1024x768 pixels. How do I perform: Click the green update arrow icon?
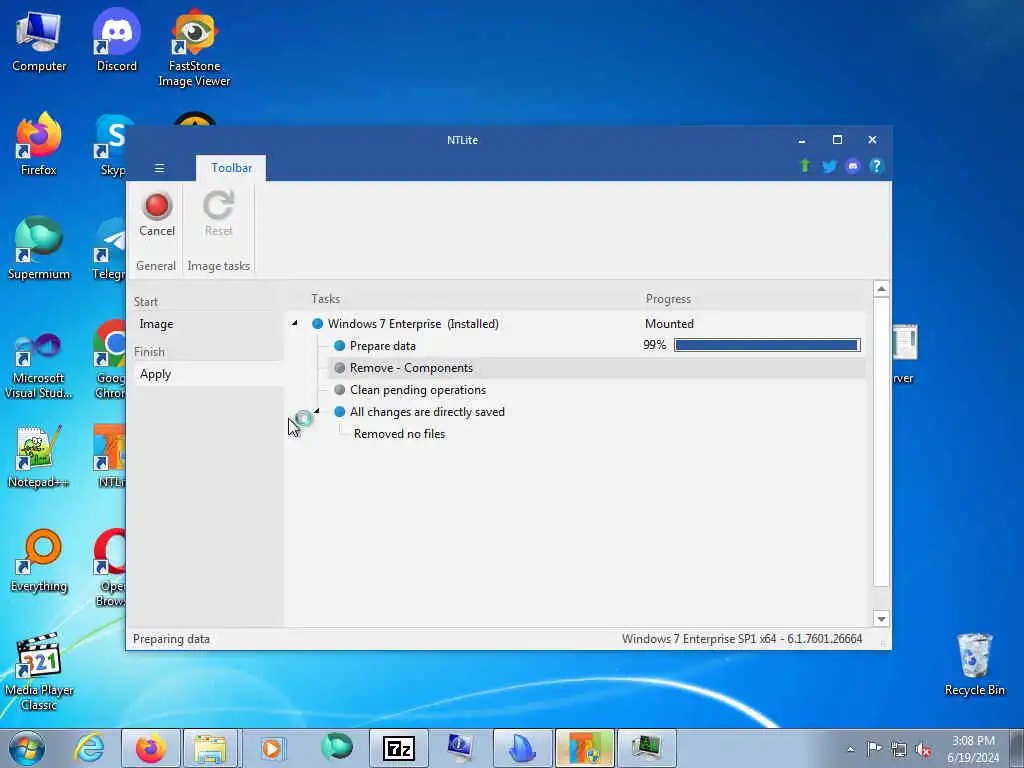click(805, 166)
